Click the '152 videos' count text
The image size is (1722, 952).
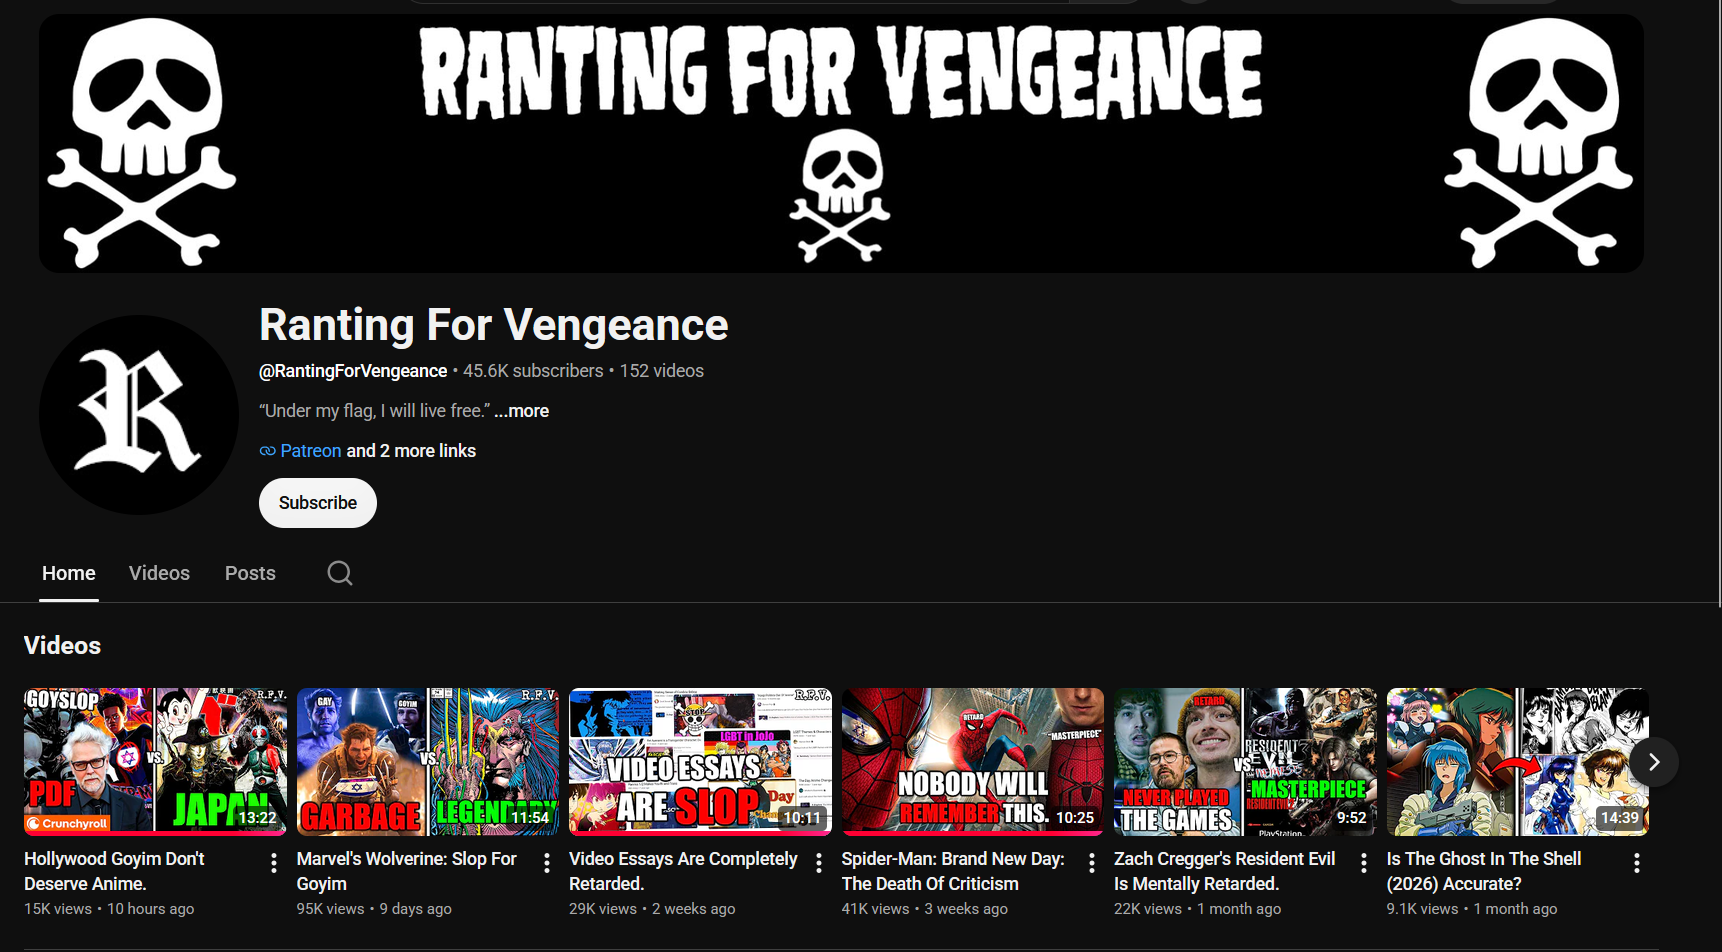tap(662, 371)
